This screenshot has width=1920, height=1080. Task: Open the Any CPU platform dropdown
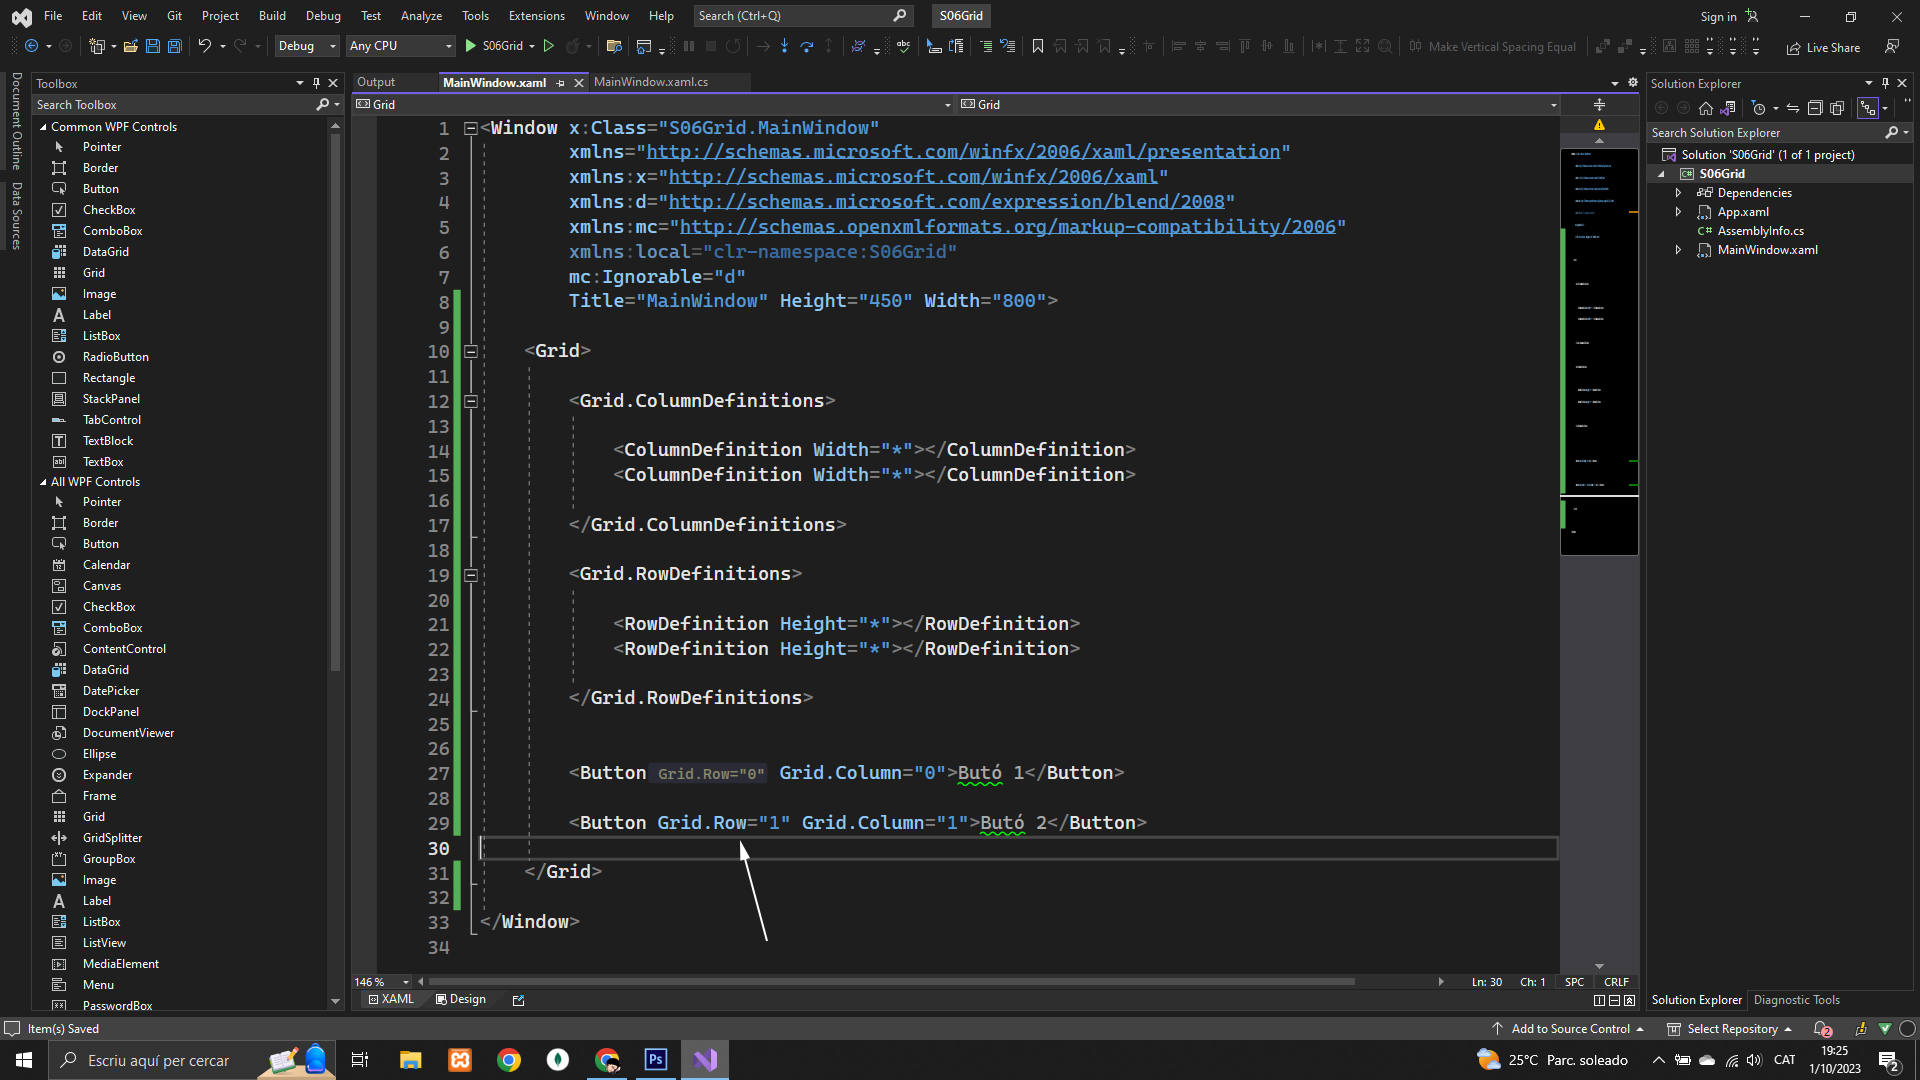400,46
